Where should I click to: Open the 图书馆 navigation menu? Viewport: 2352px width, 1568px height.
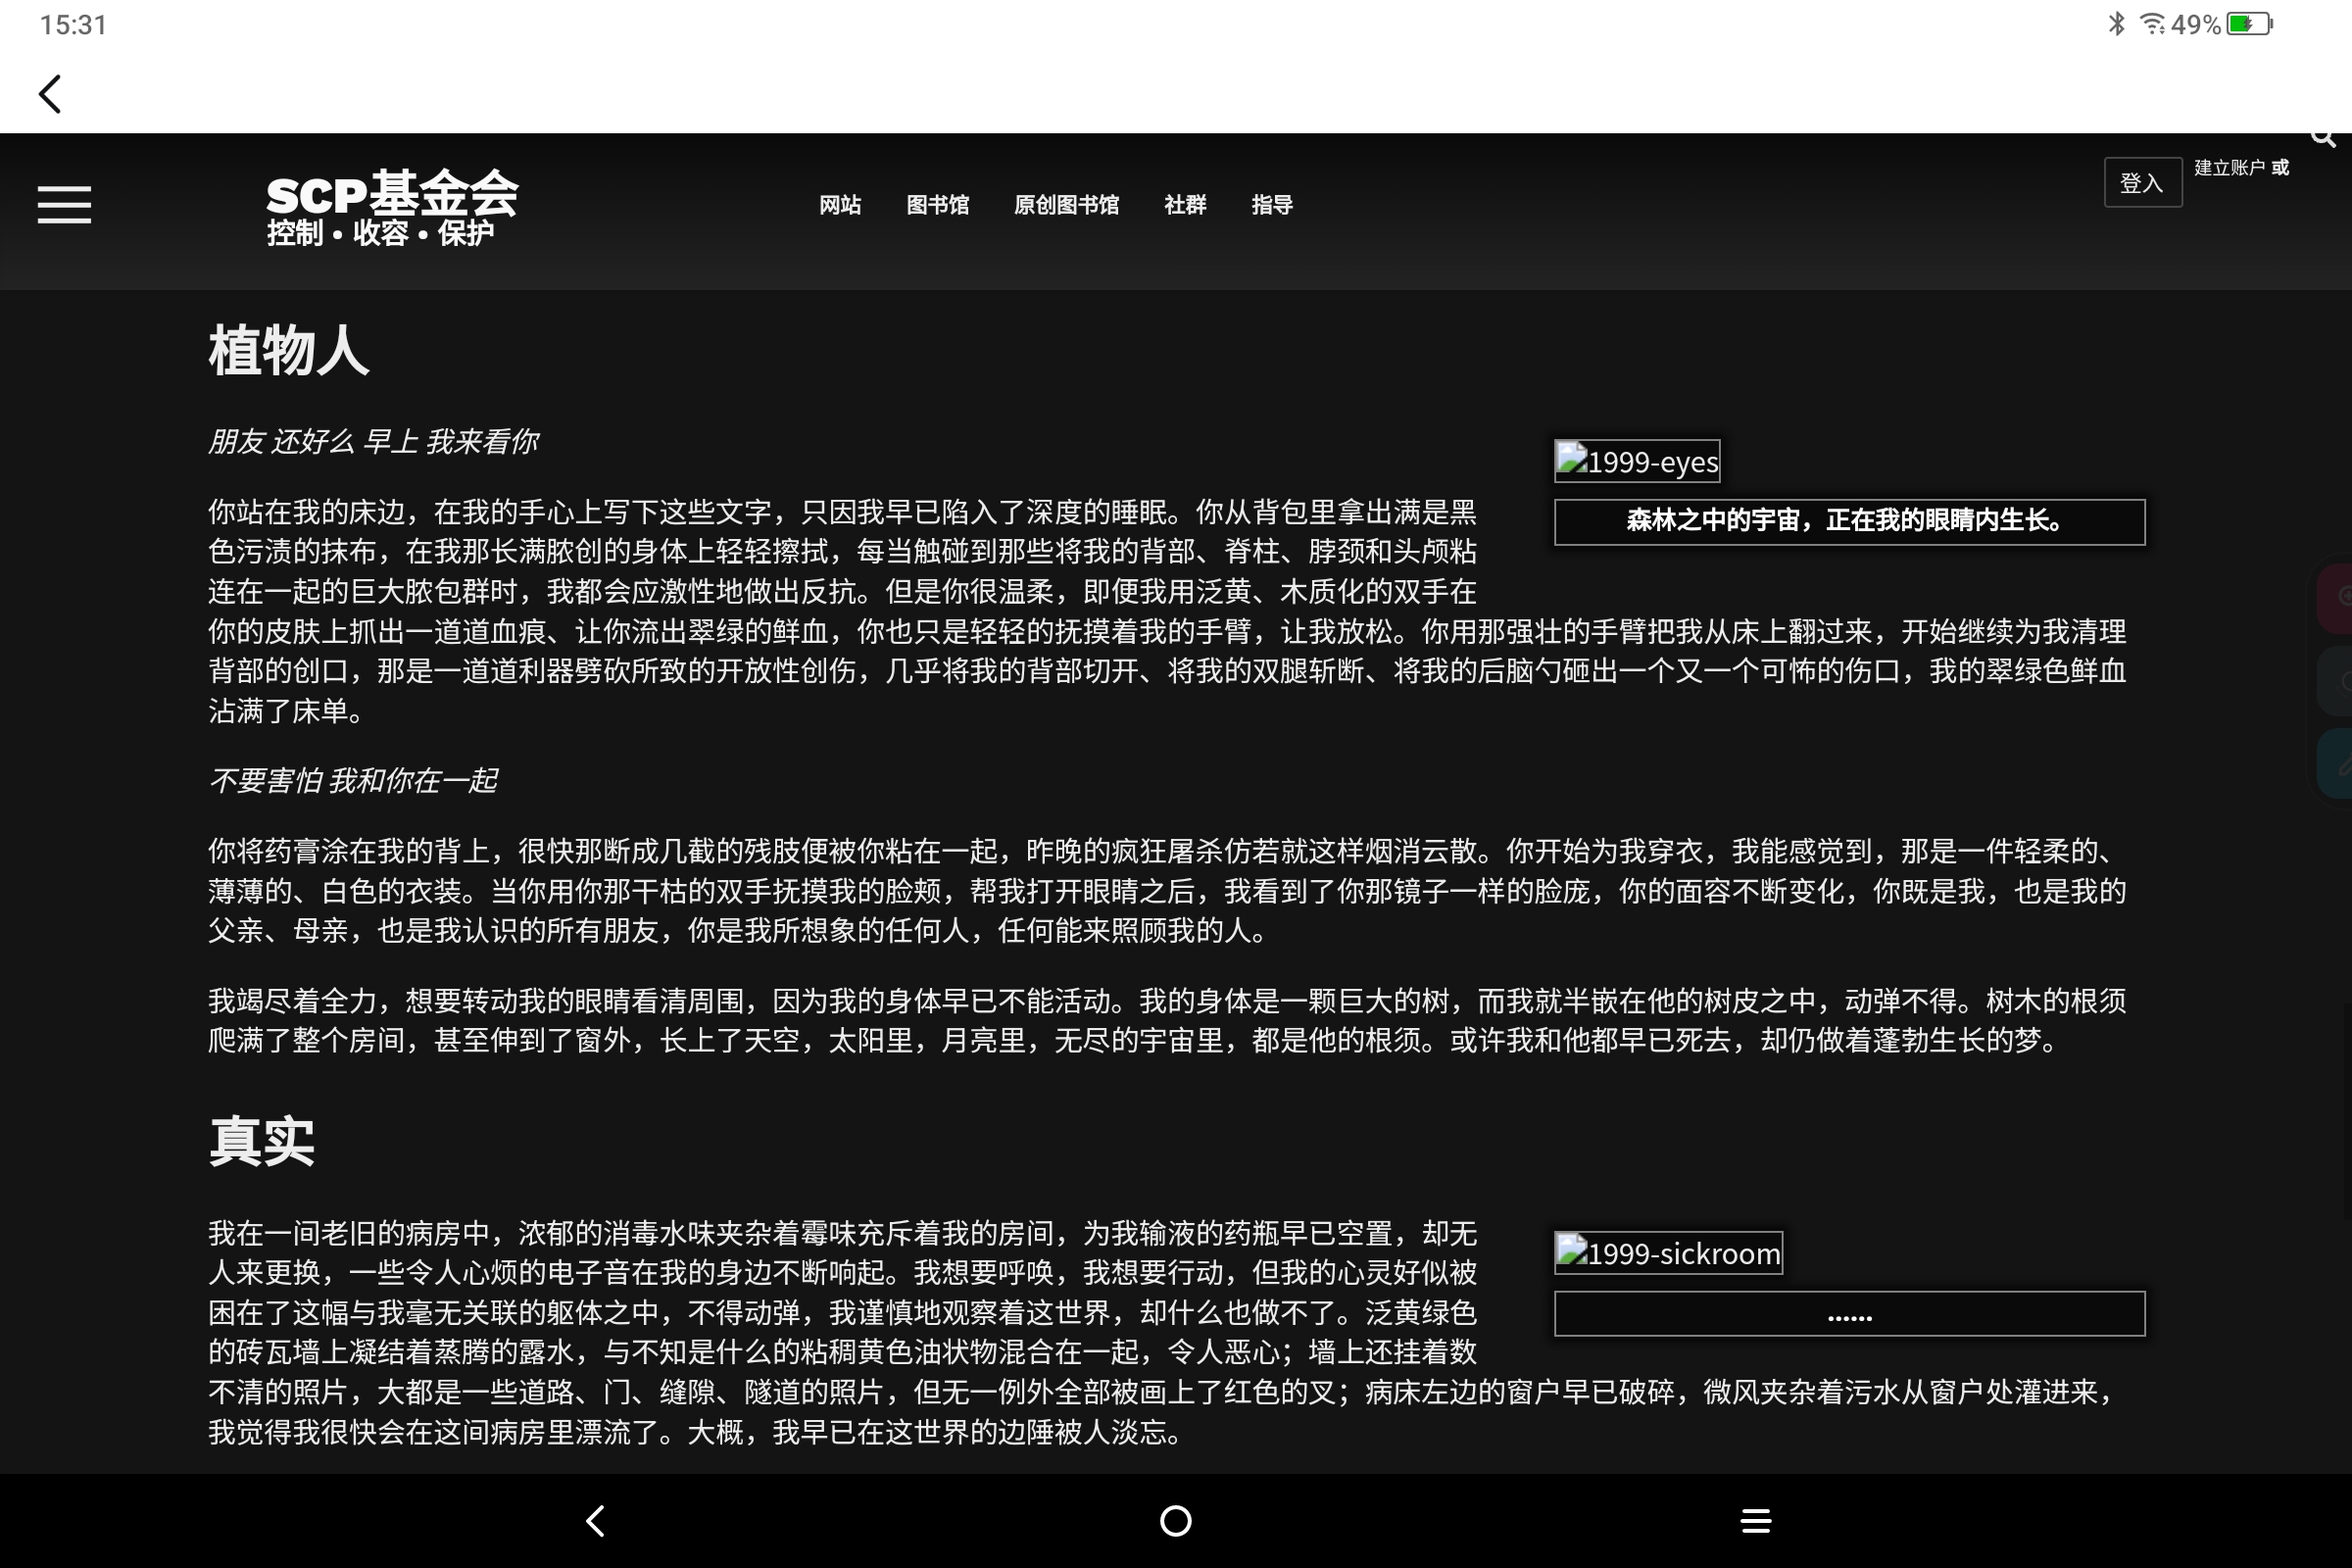[x=937, y=205]
